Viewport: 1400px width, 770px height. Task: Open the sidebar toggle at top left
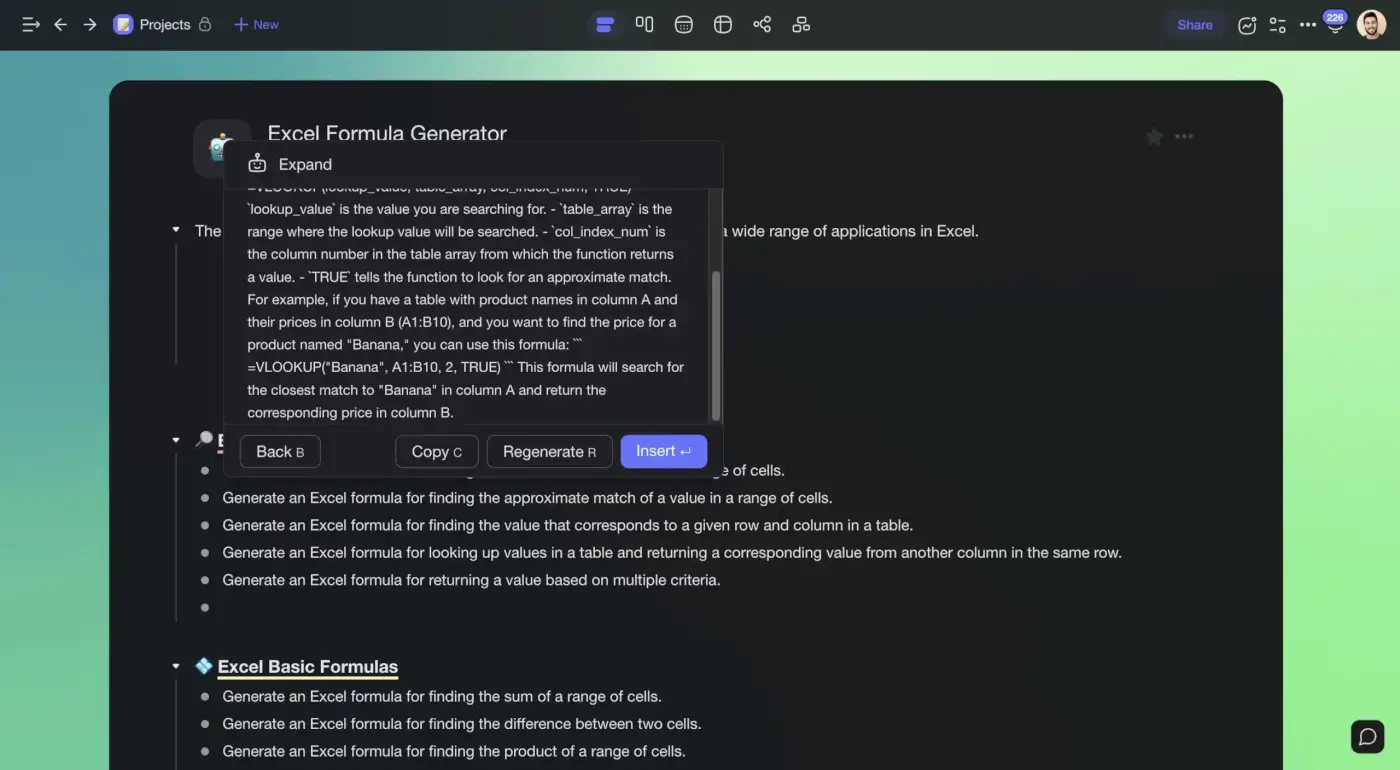click(x=30, y=24)
